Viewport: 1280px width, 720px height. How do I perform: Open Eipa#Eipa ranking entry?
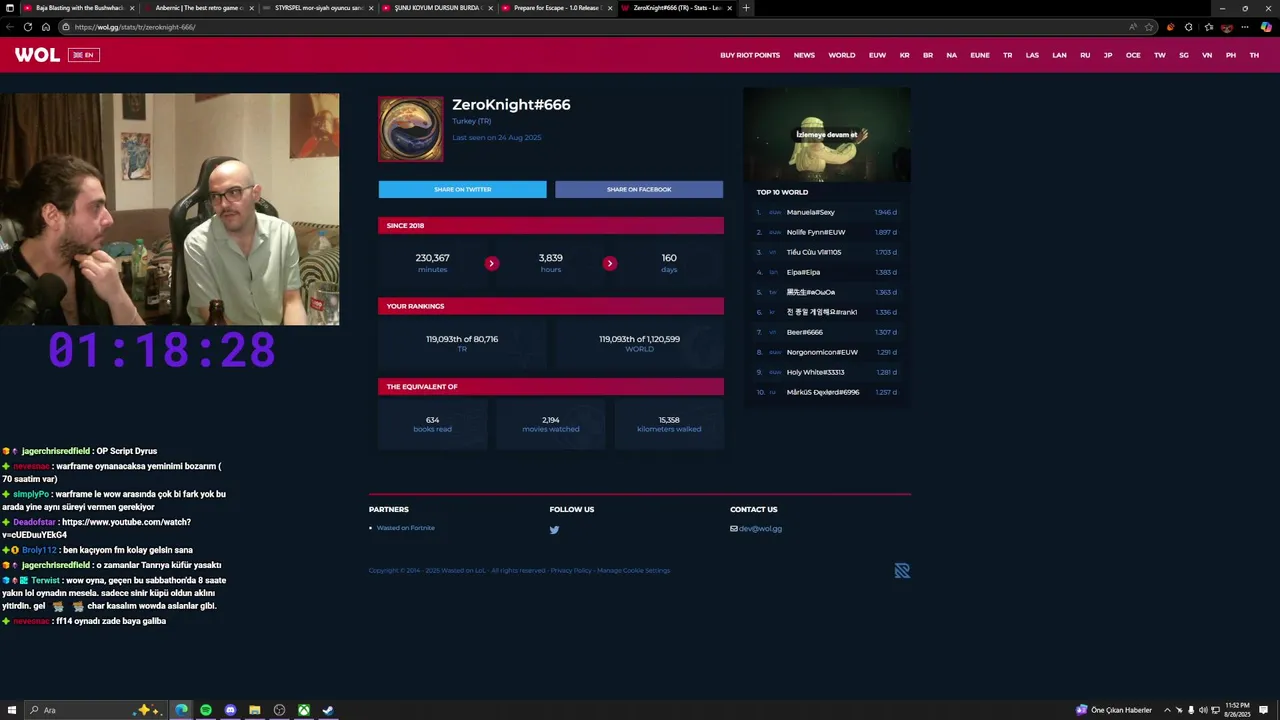tap(803, 272)
